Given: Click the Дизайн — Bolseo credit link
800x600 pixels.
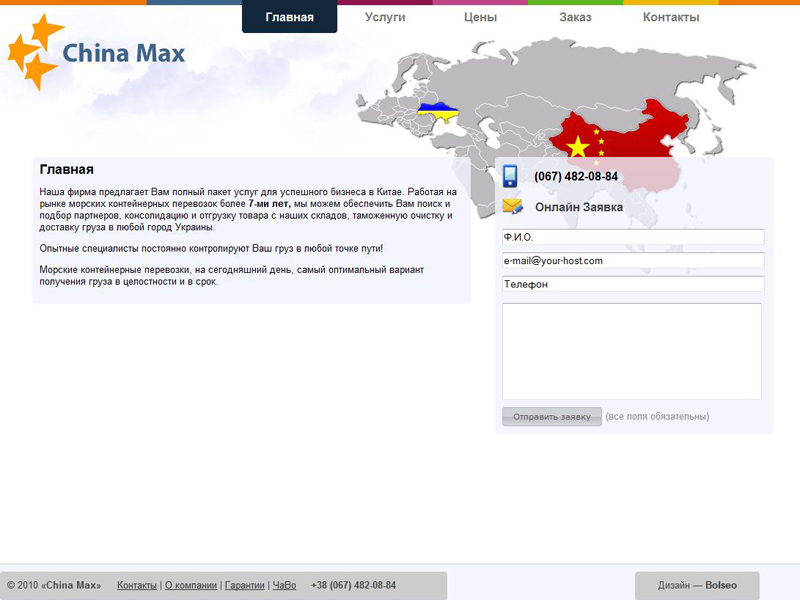Looking at the screenshot, I should pos(697,585).
